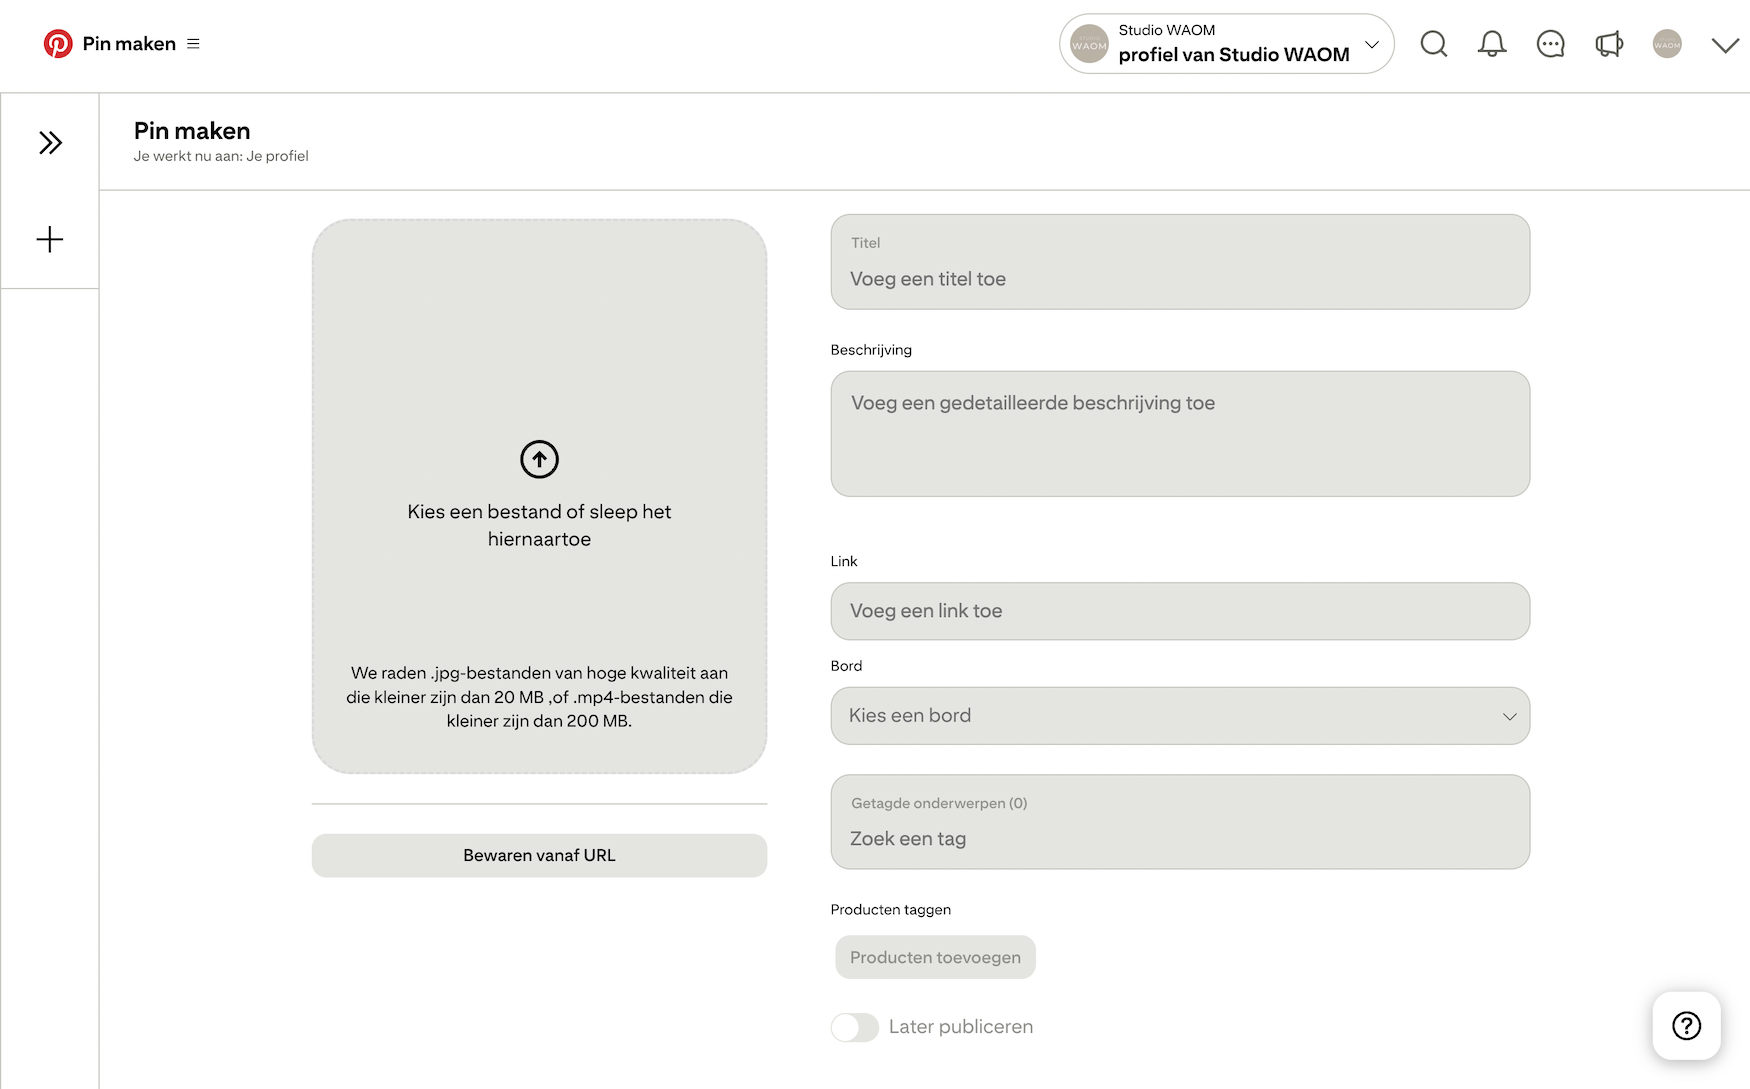The height and width of the screenshot is (1089, 1750).
Task: Expand the Studio WAOM account switcher
Action: (1371, 44)
